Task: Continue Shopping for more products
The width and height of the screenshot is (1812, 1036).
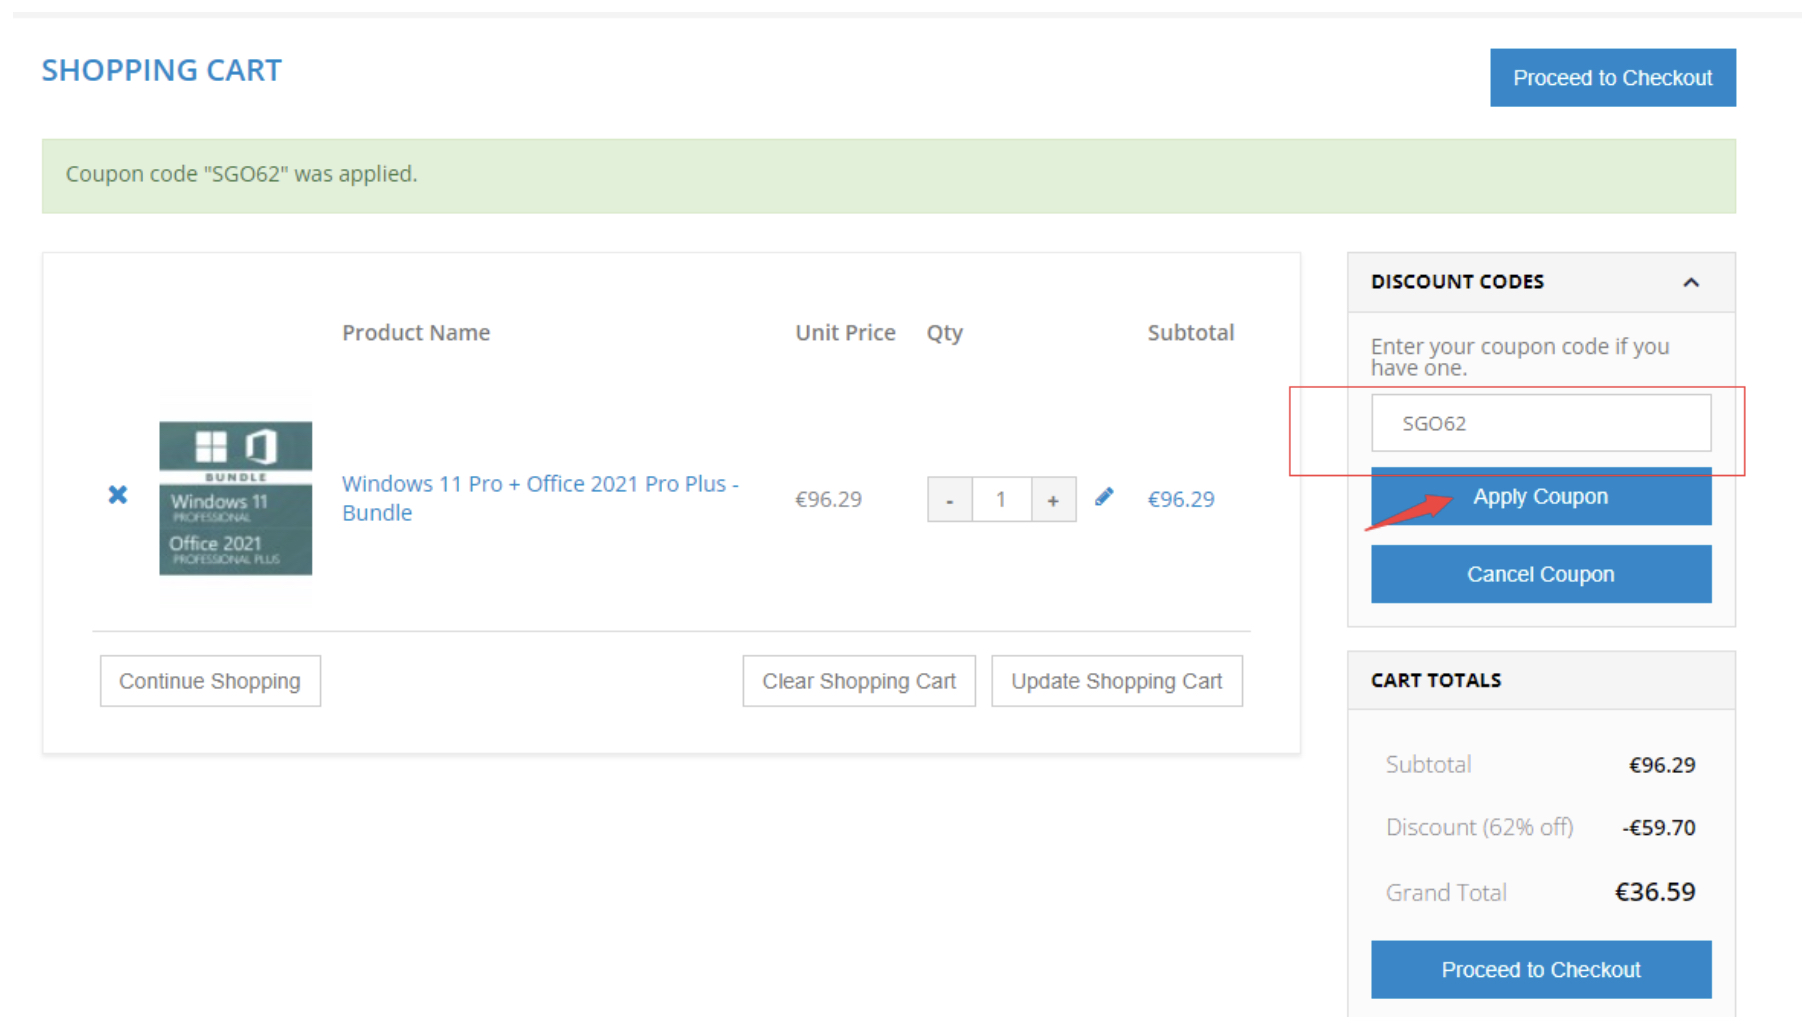Action: (x=209, y=680)
